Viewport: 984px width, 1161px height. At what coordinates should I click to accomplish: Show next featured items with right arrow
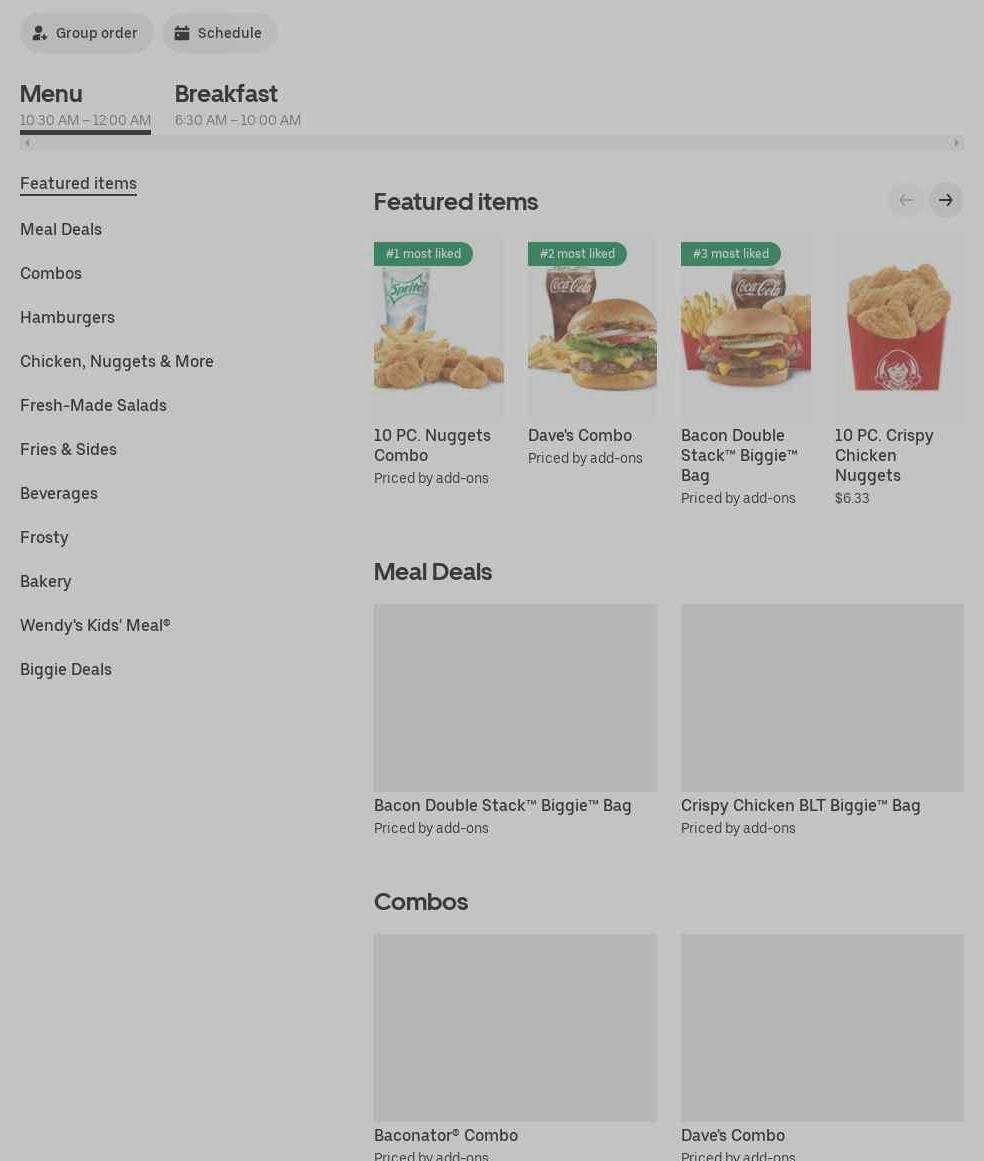[945, 201]
